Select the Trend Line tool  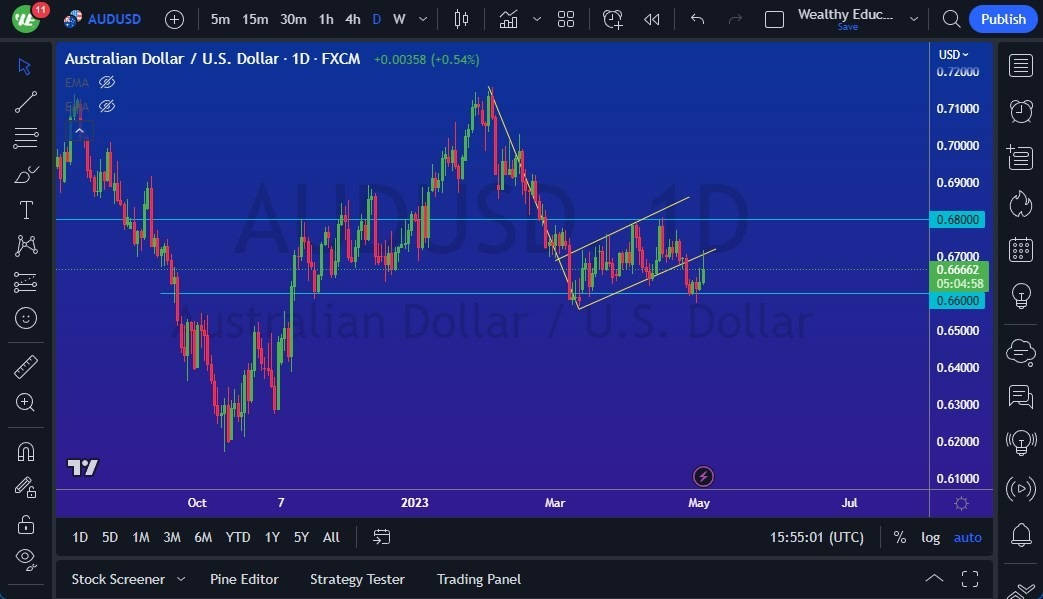tap(25, 102)
